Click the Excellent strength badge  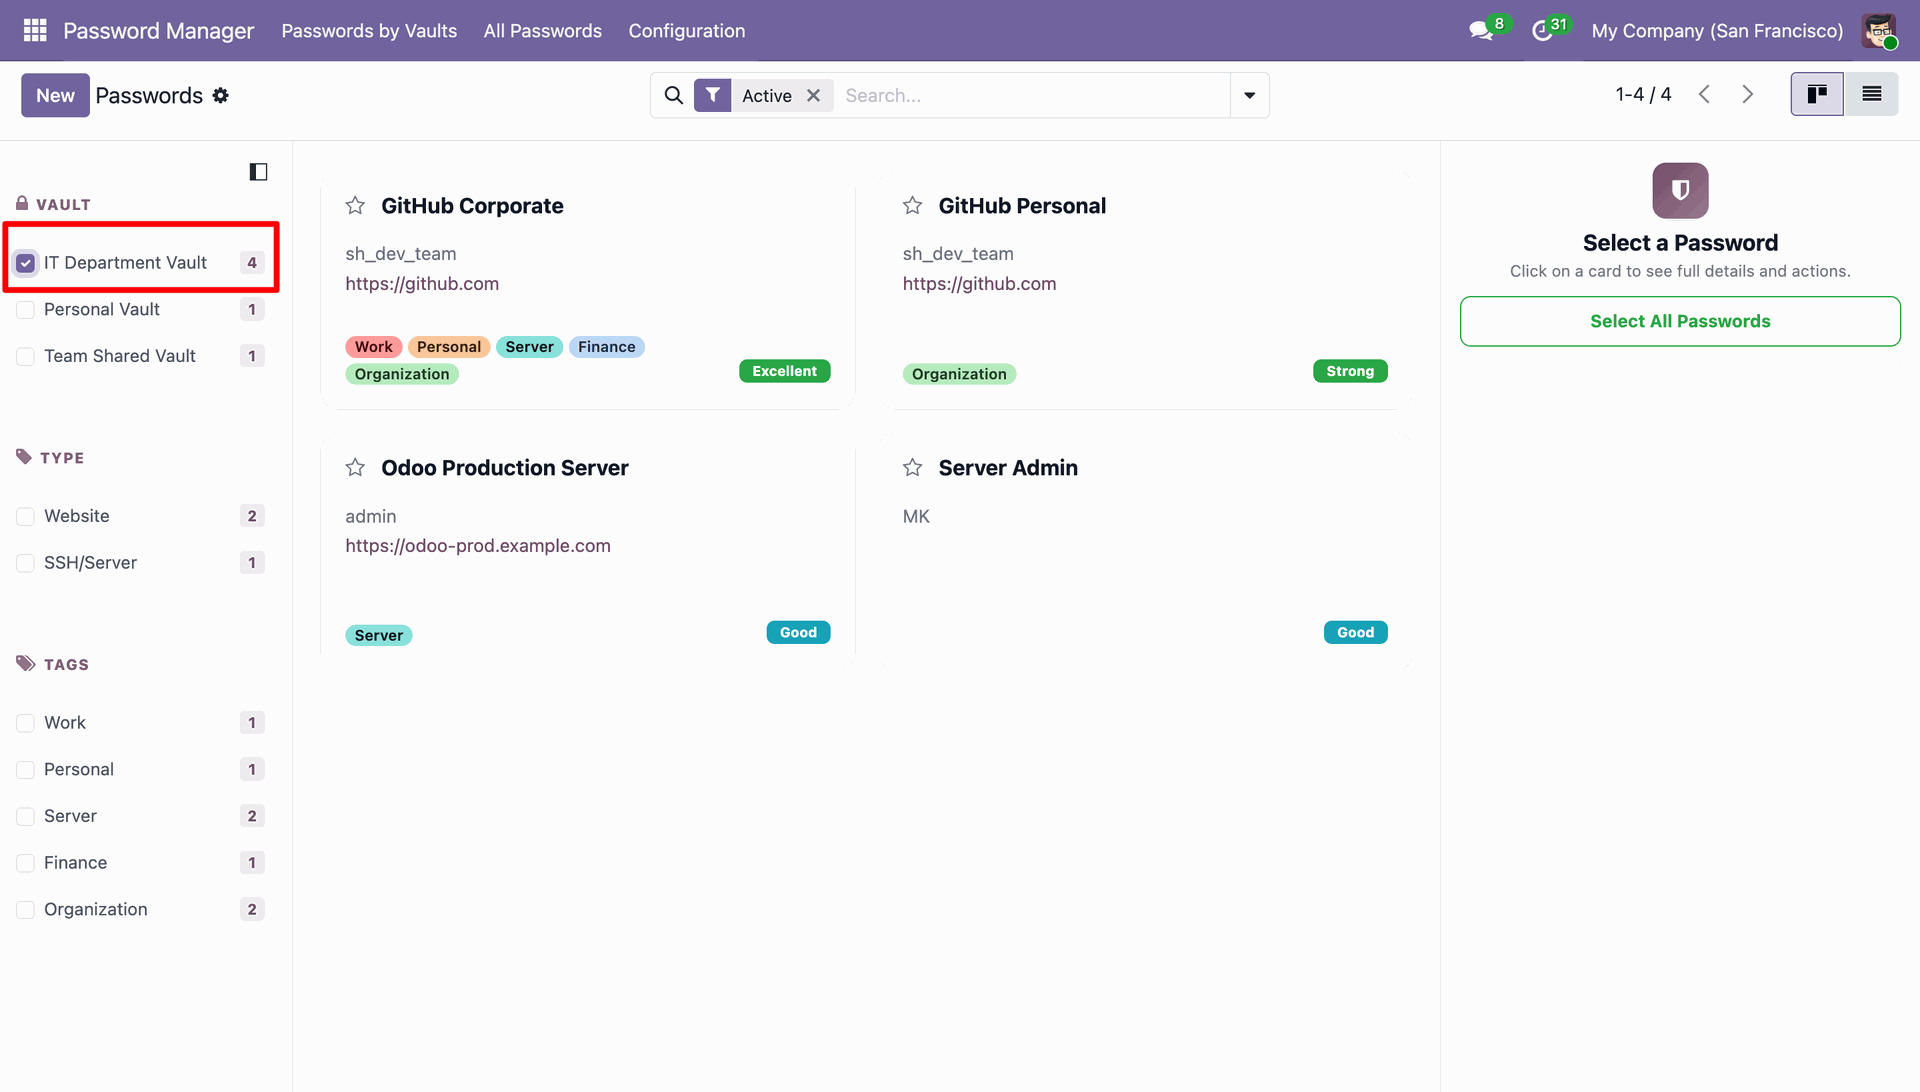pos(785,371)
